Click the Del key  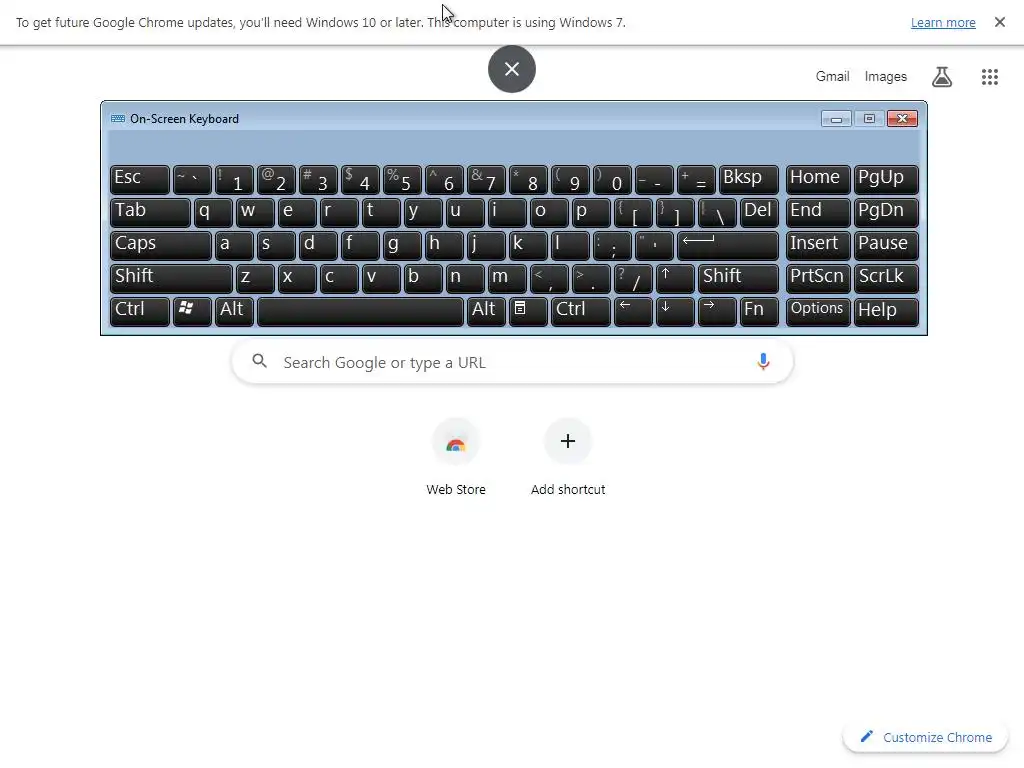(759, 212)
